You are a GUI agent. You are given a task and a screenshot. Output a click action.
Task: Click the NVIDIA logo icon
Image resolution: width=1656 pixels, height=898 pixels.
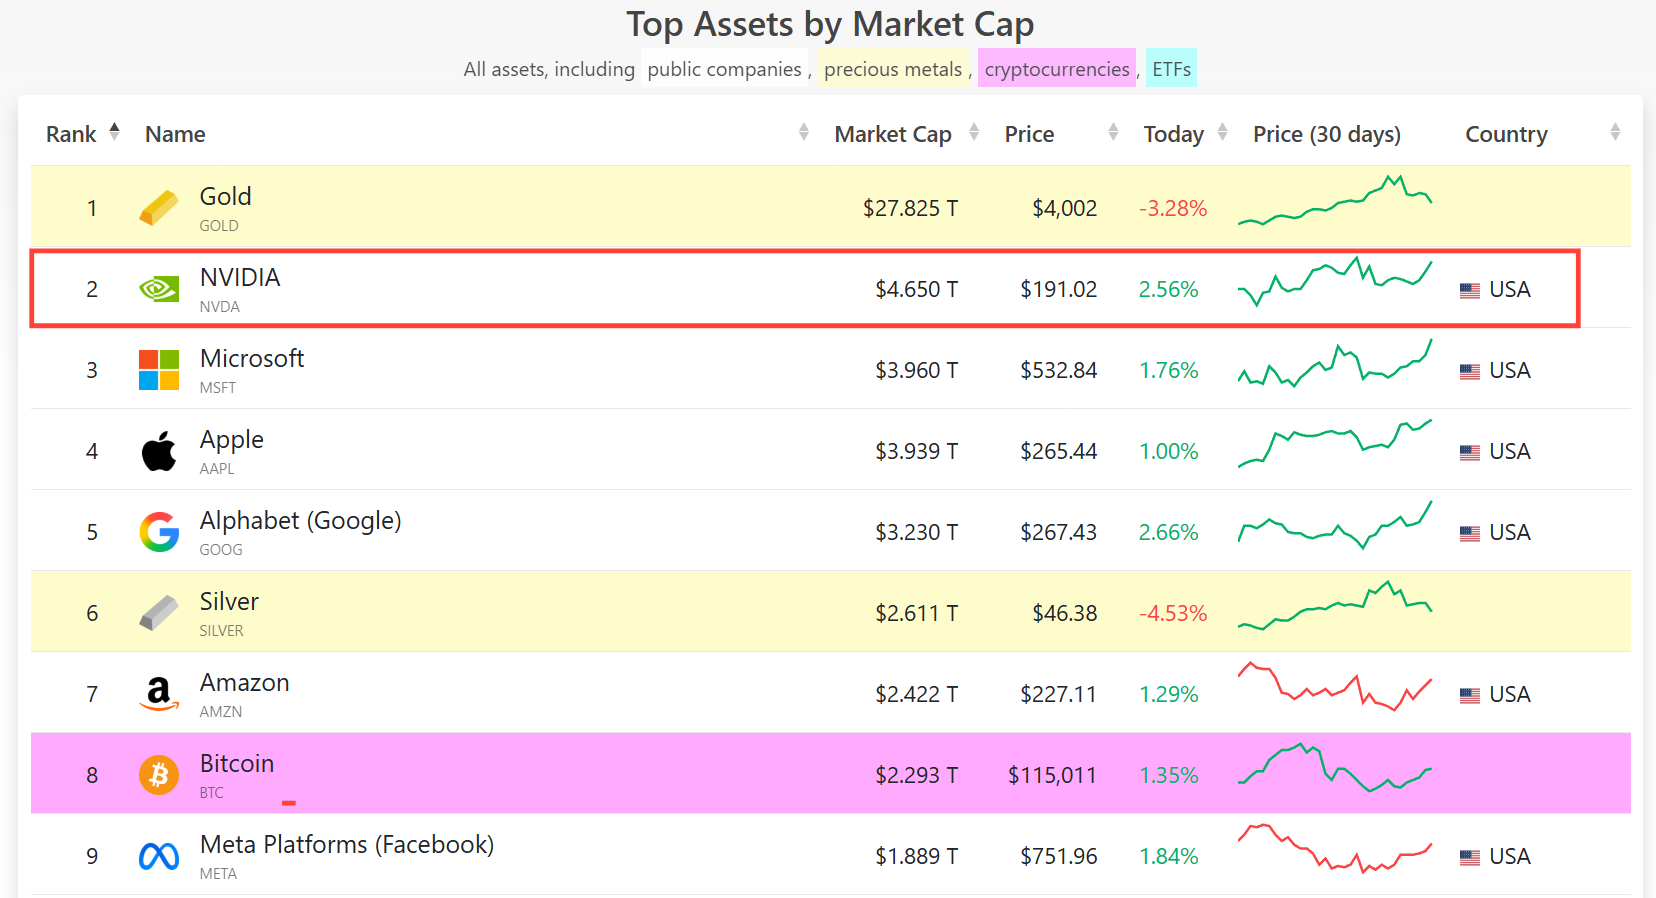tap(159, 289)
